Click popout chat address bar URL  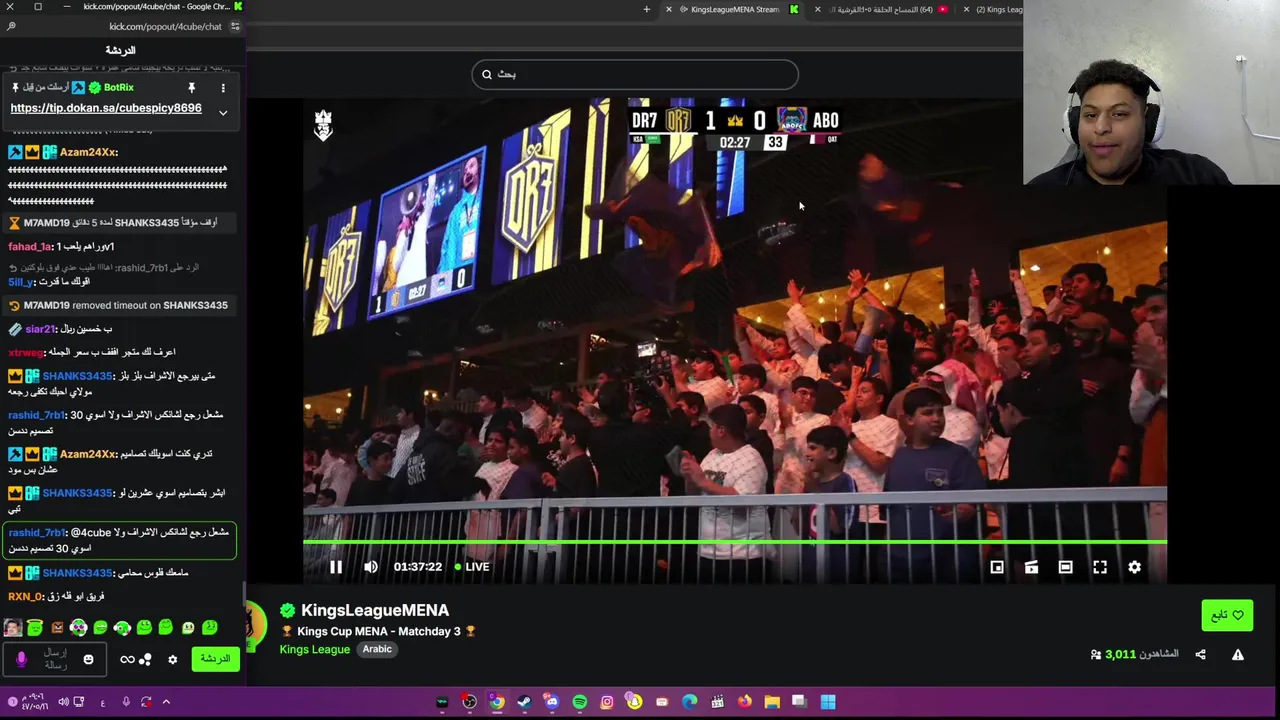click(x=165, y=27)
